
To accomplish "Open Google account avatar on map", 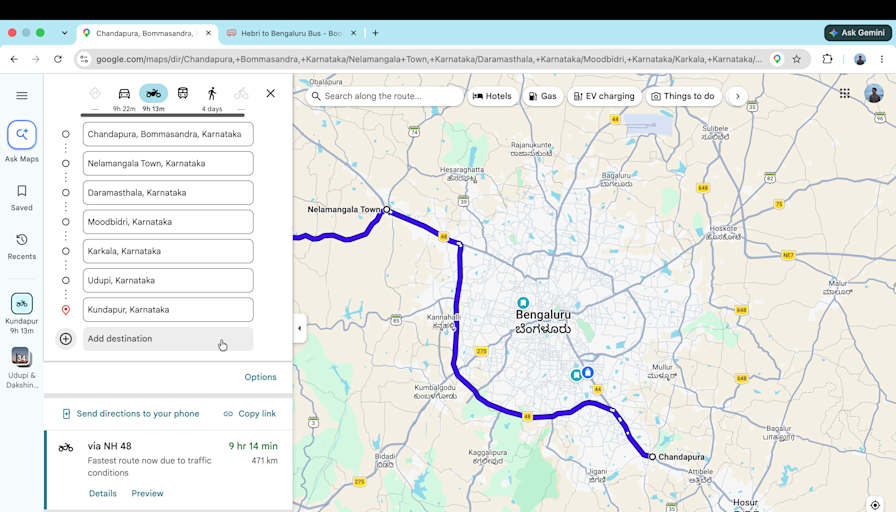I will point(874,93).
